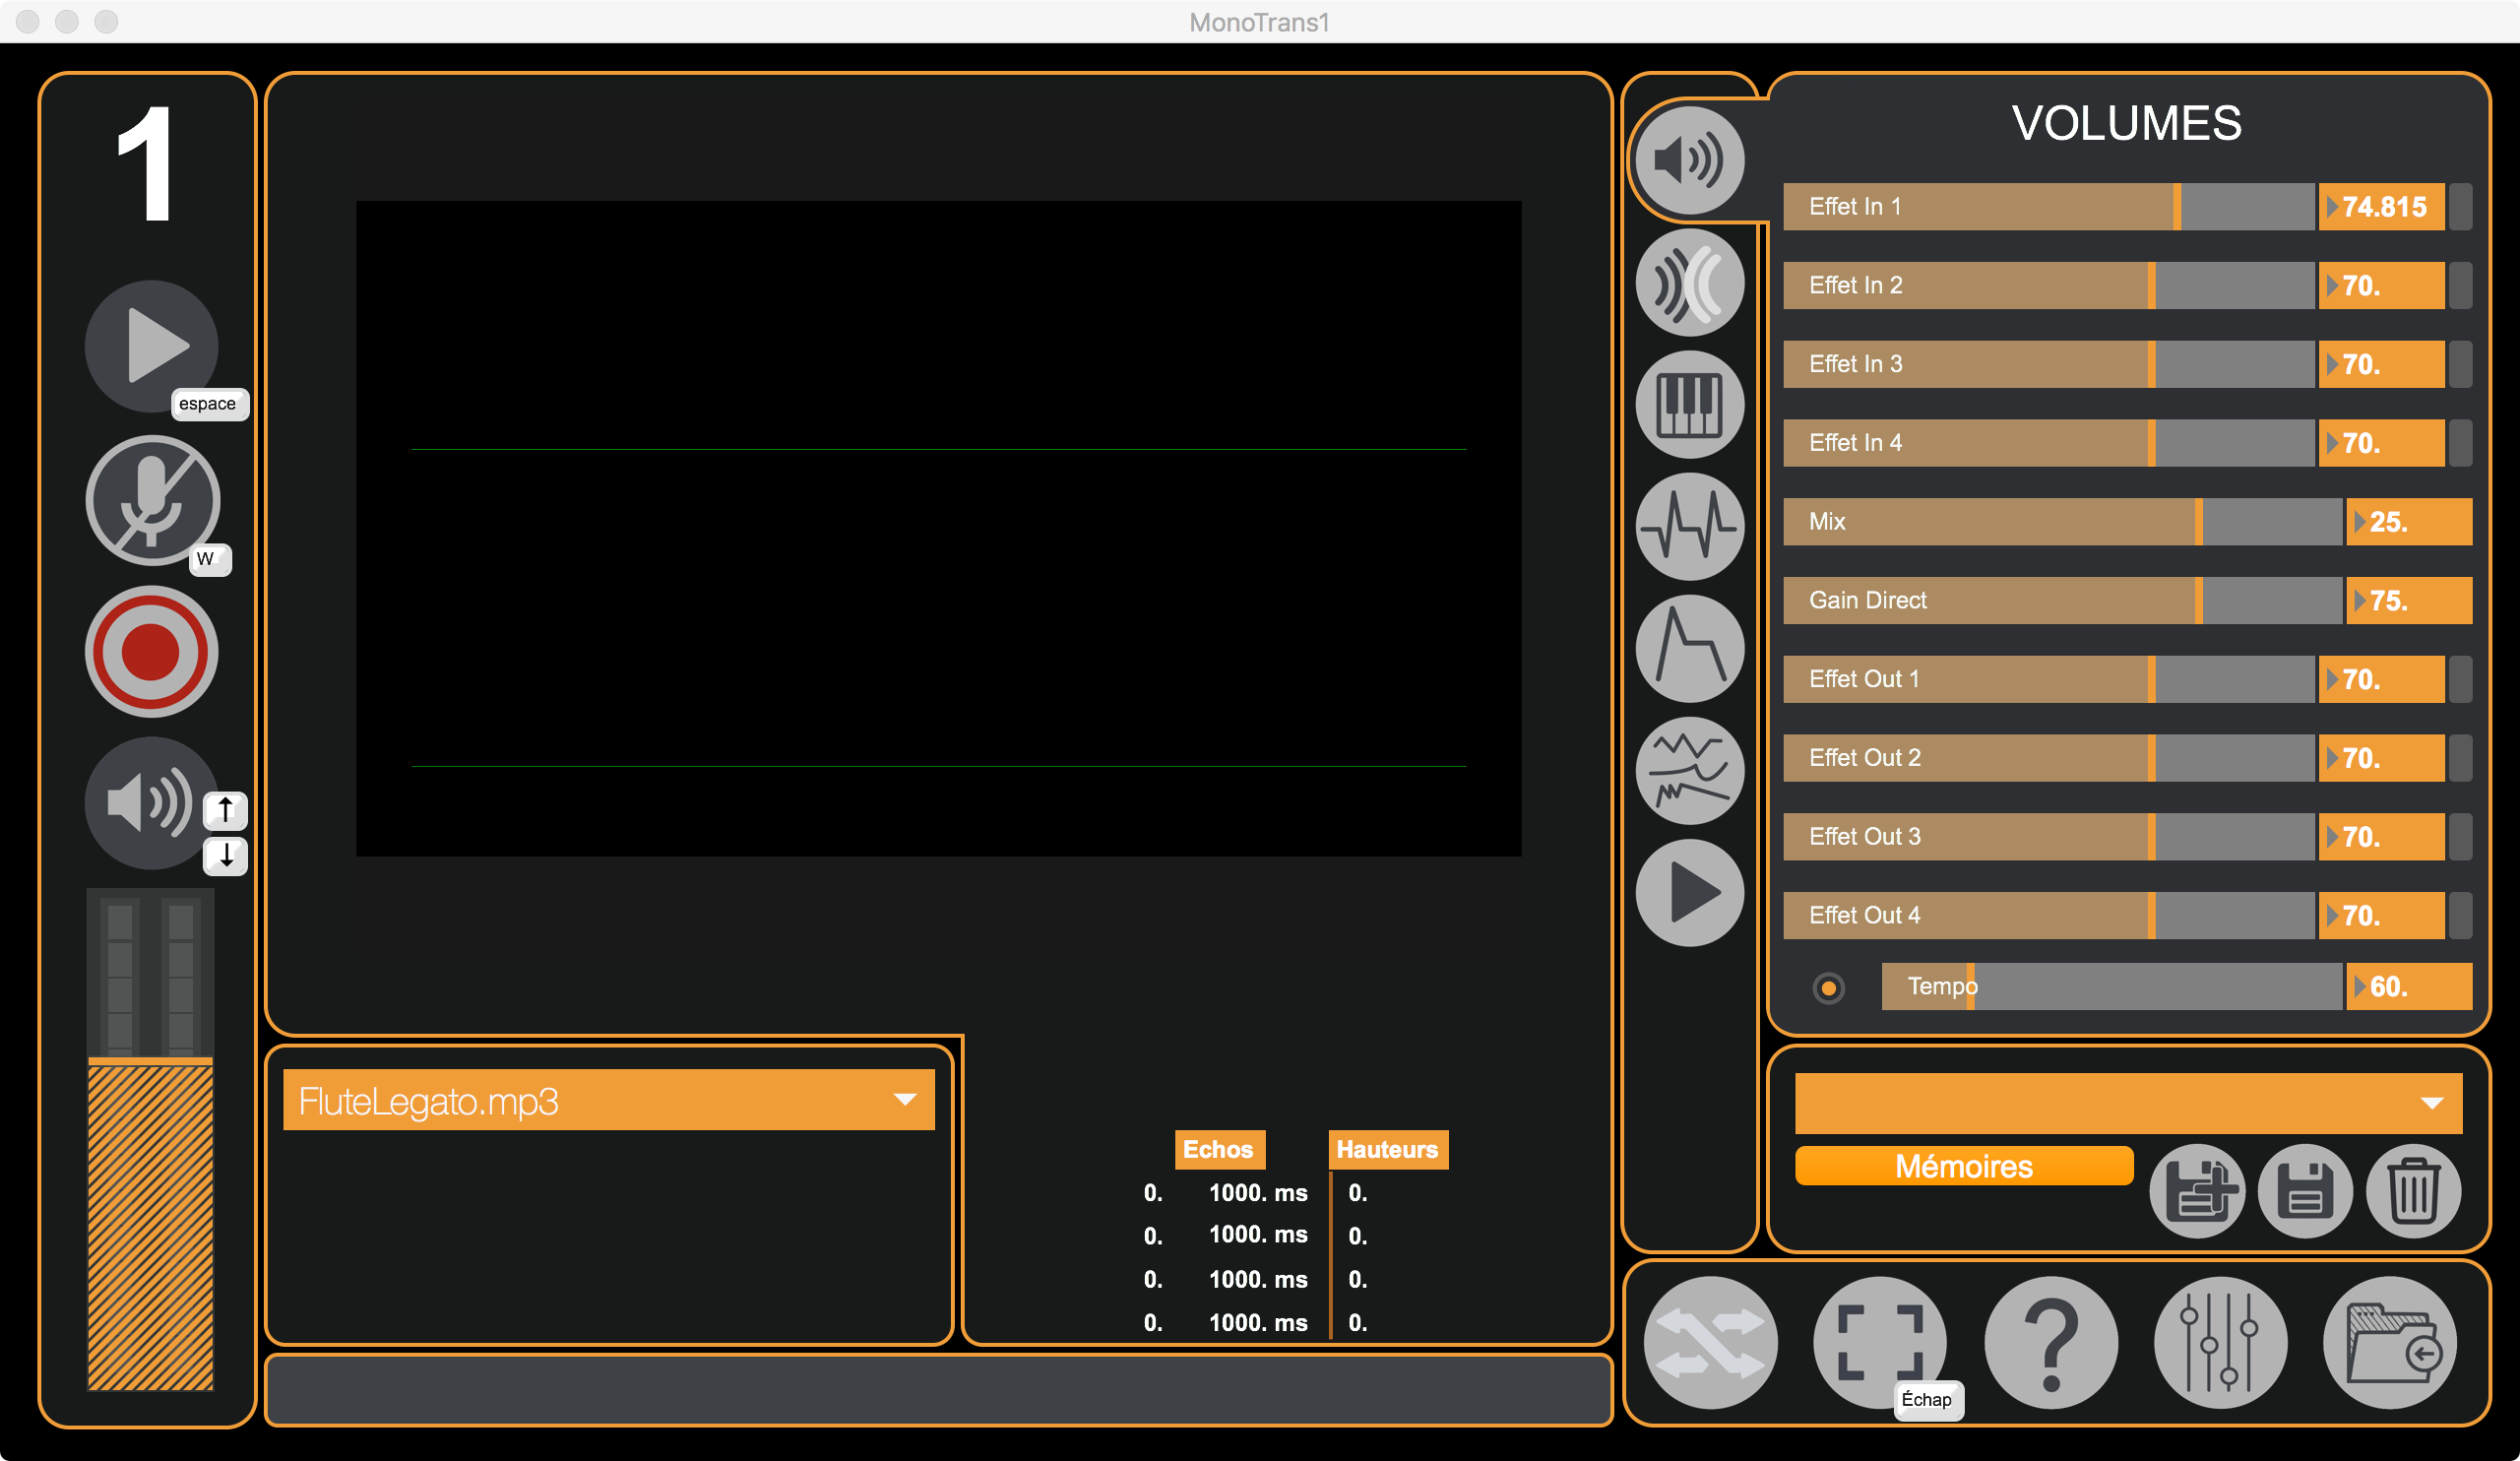Select the oscilloscope waveform panel icon
2520x1461 pixels.
tap(1689, 527)
